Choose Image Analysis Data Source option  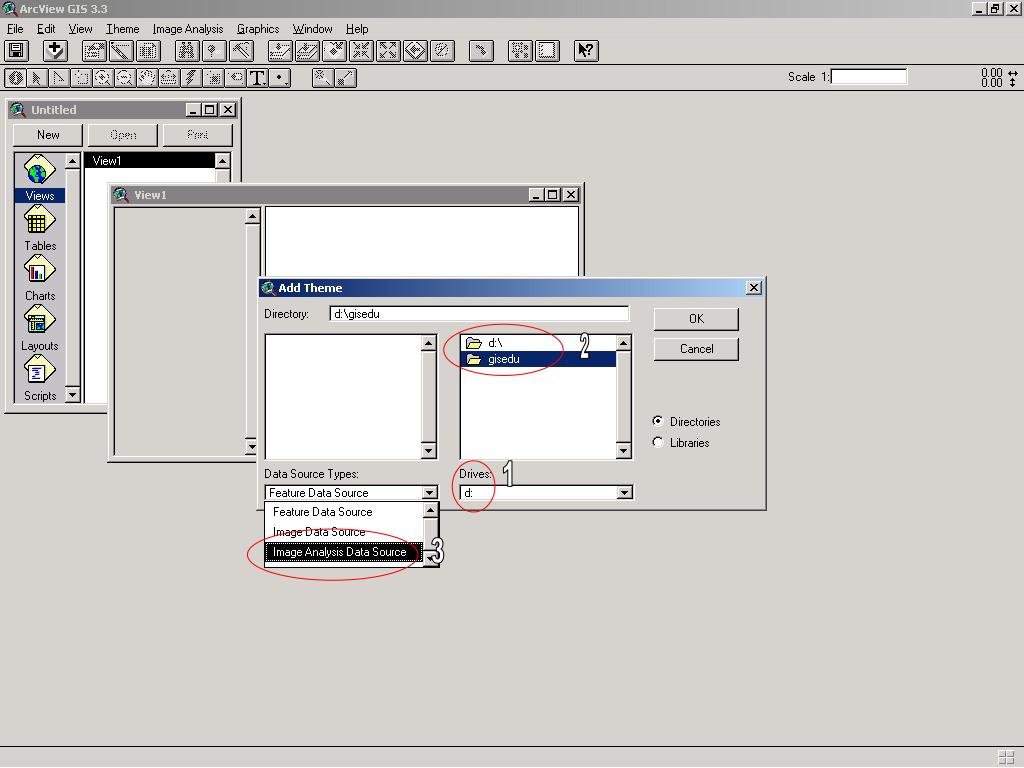pyautogui.click(x=344, y=552)
